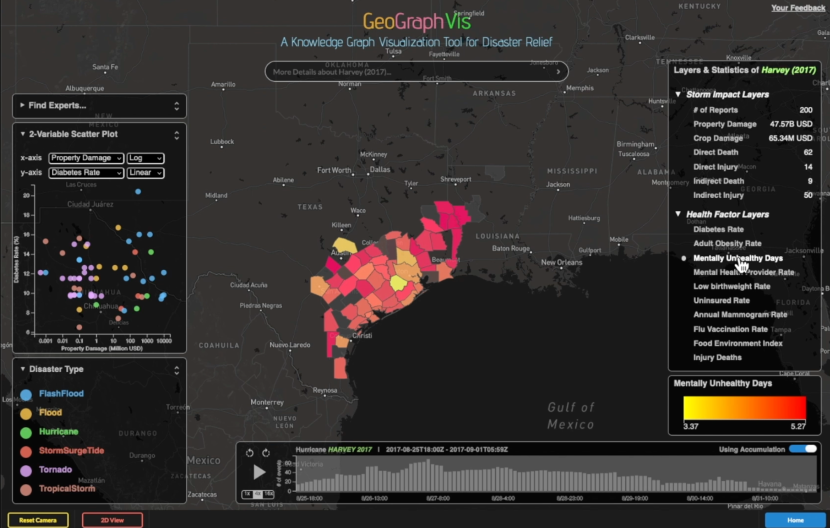Collapse the Health Factor Layers section

pos(678,214)
